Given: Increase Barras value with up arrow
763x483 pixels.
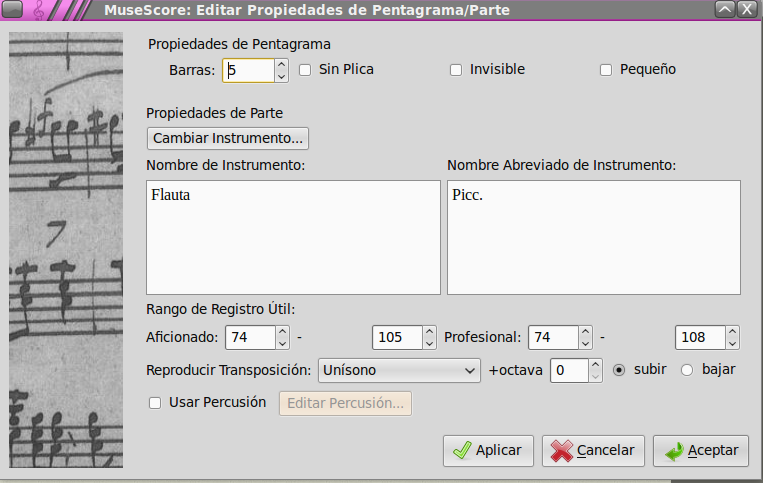Looking at the screenshot, I should pyautogui.click(x=281, y=65).
